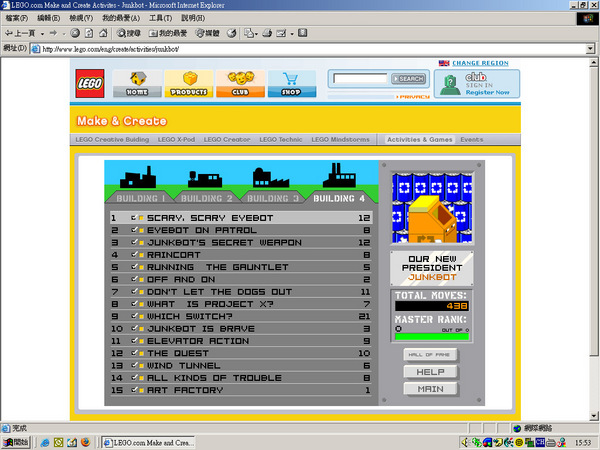The image size is (600, 450).
Task: Expand the address bar dropdown arrow
Action: pyautogui.click(x=590, y=49)
